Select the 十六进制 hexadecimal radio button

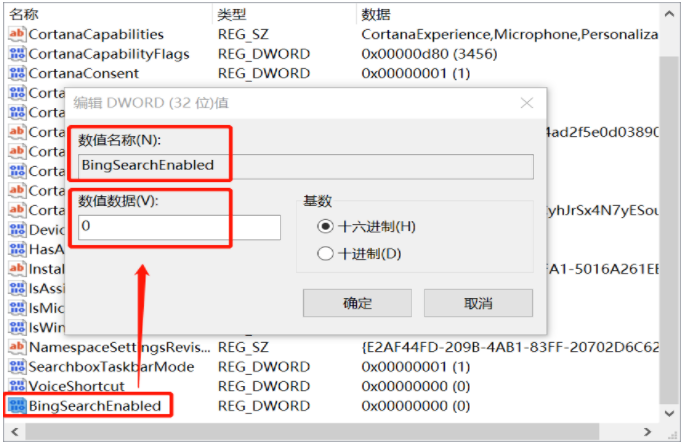tap(325, 226)
